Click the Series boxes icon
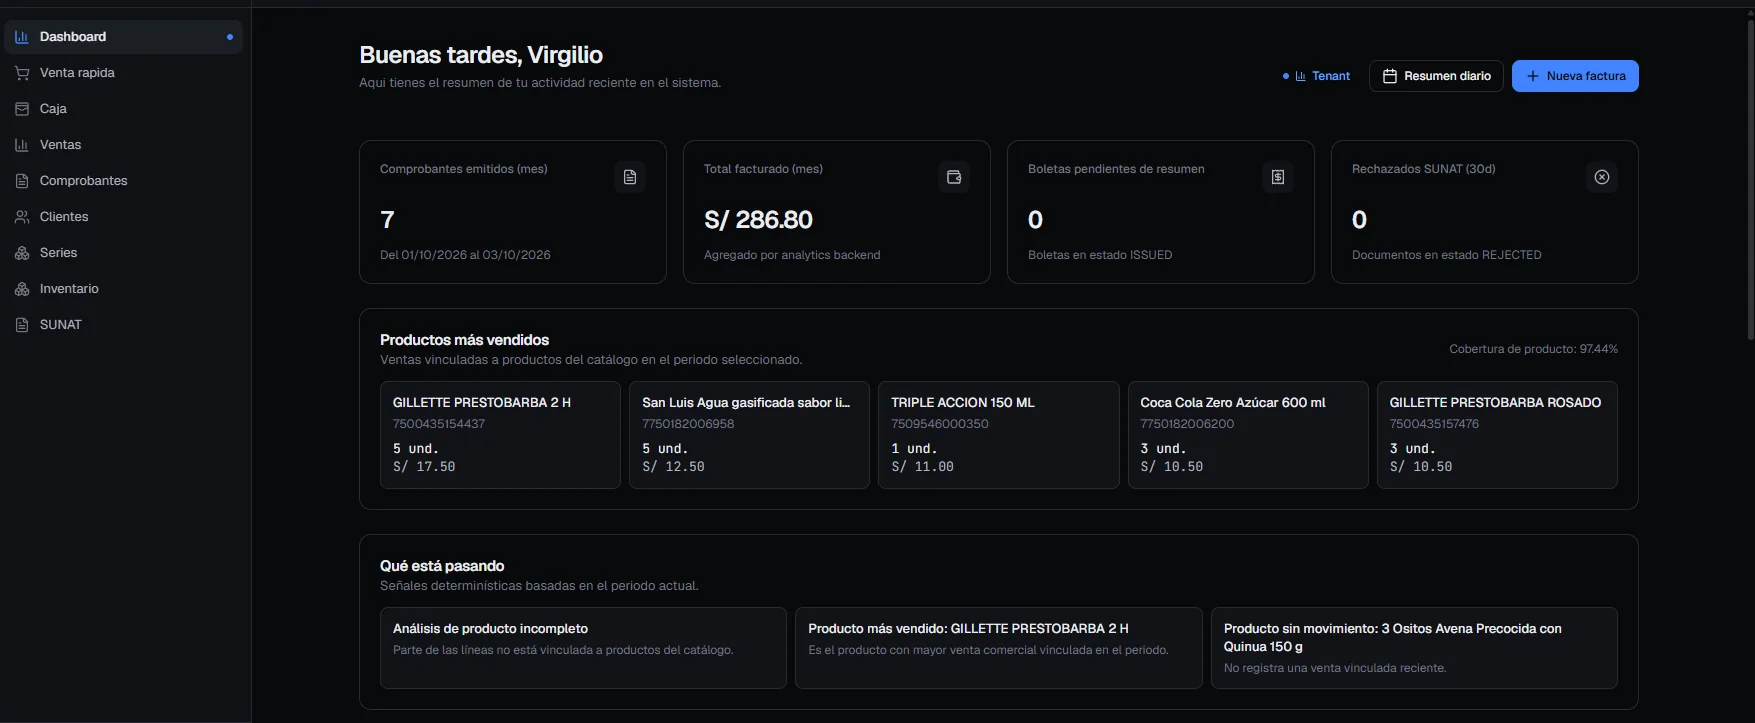This screenshot has width=1755, height=723. (22, 253)
